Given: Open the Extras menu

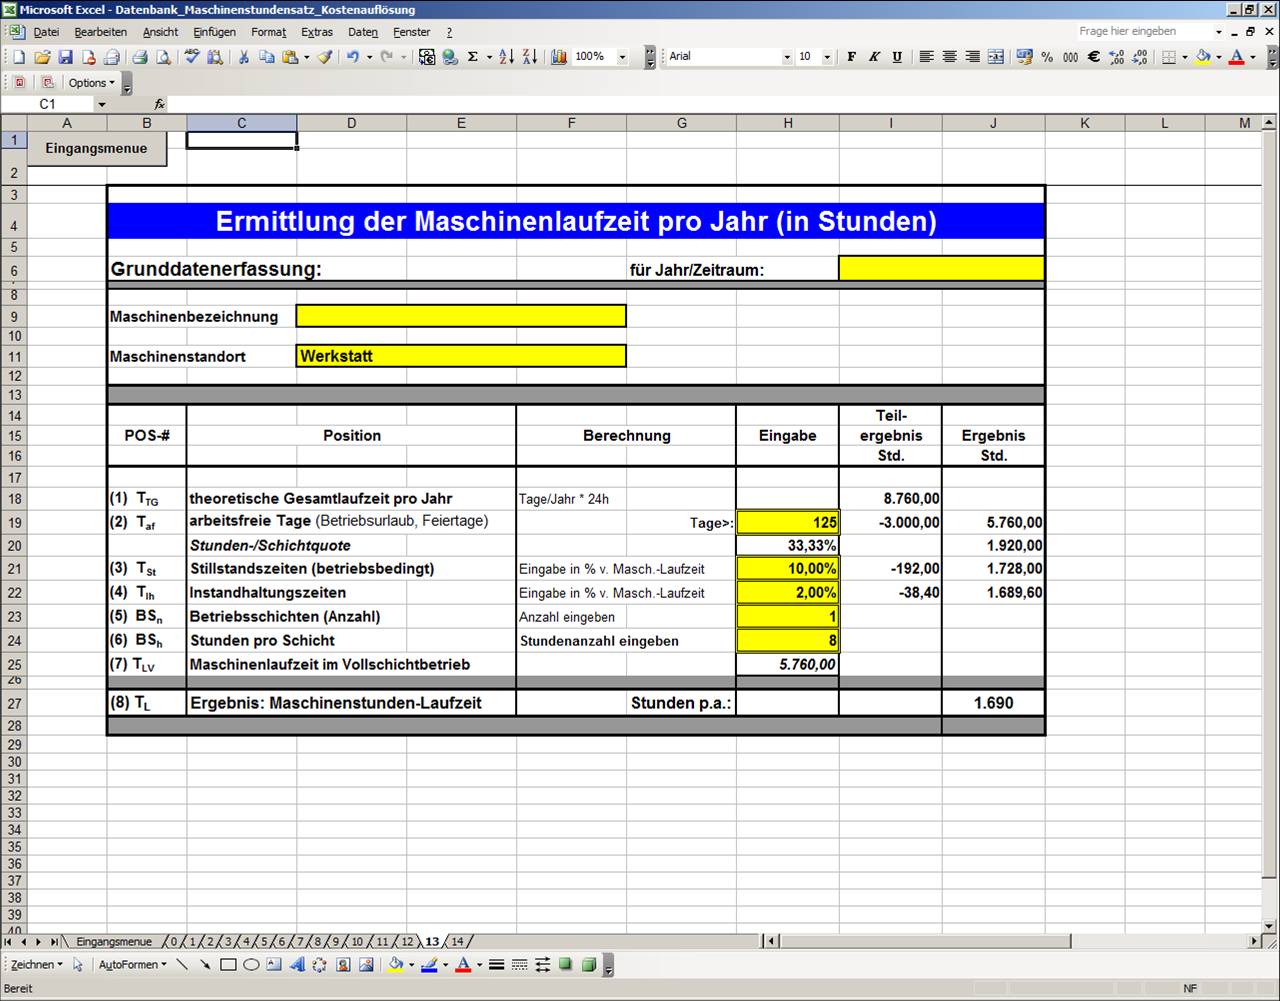Looking at the screenshot, I should (x=317, y=32).
